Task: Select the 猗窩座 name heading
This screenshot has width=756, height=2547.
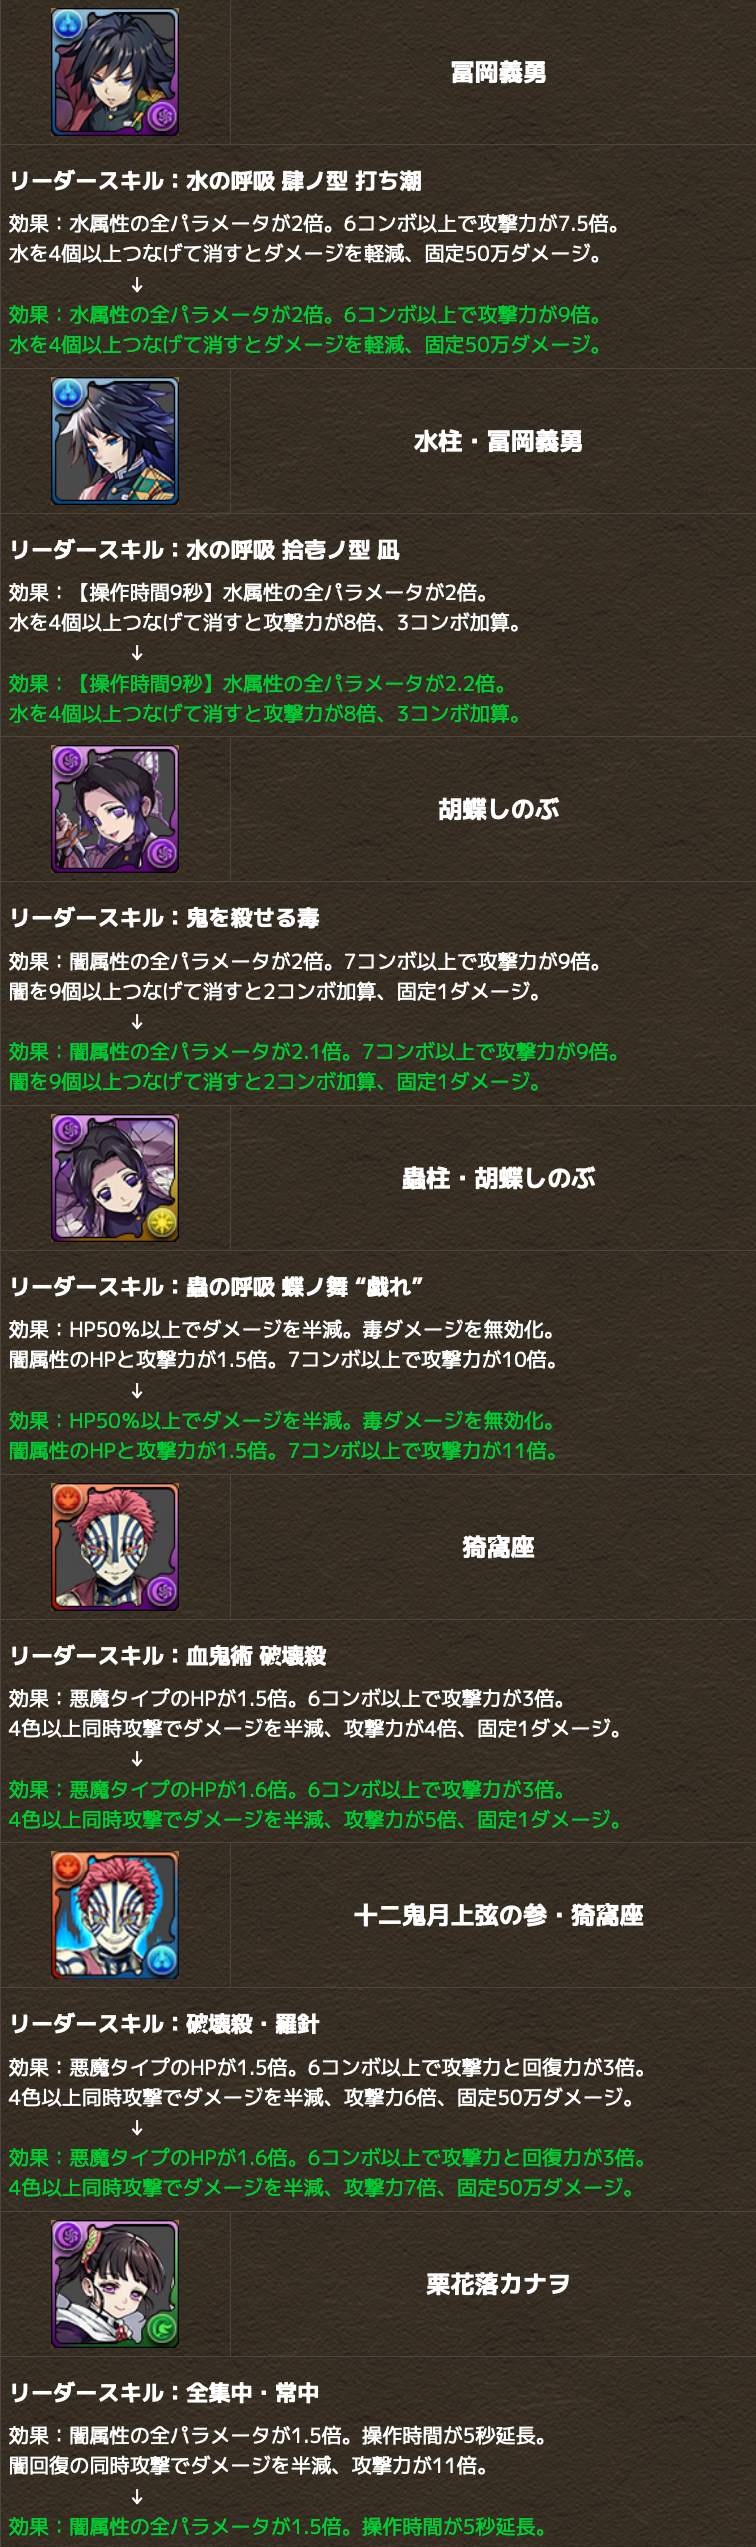Action: coord(498,1547)
